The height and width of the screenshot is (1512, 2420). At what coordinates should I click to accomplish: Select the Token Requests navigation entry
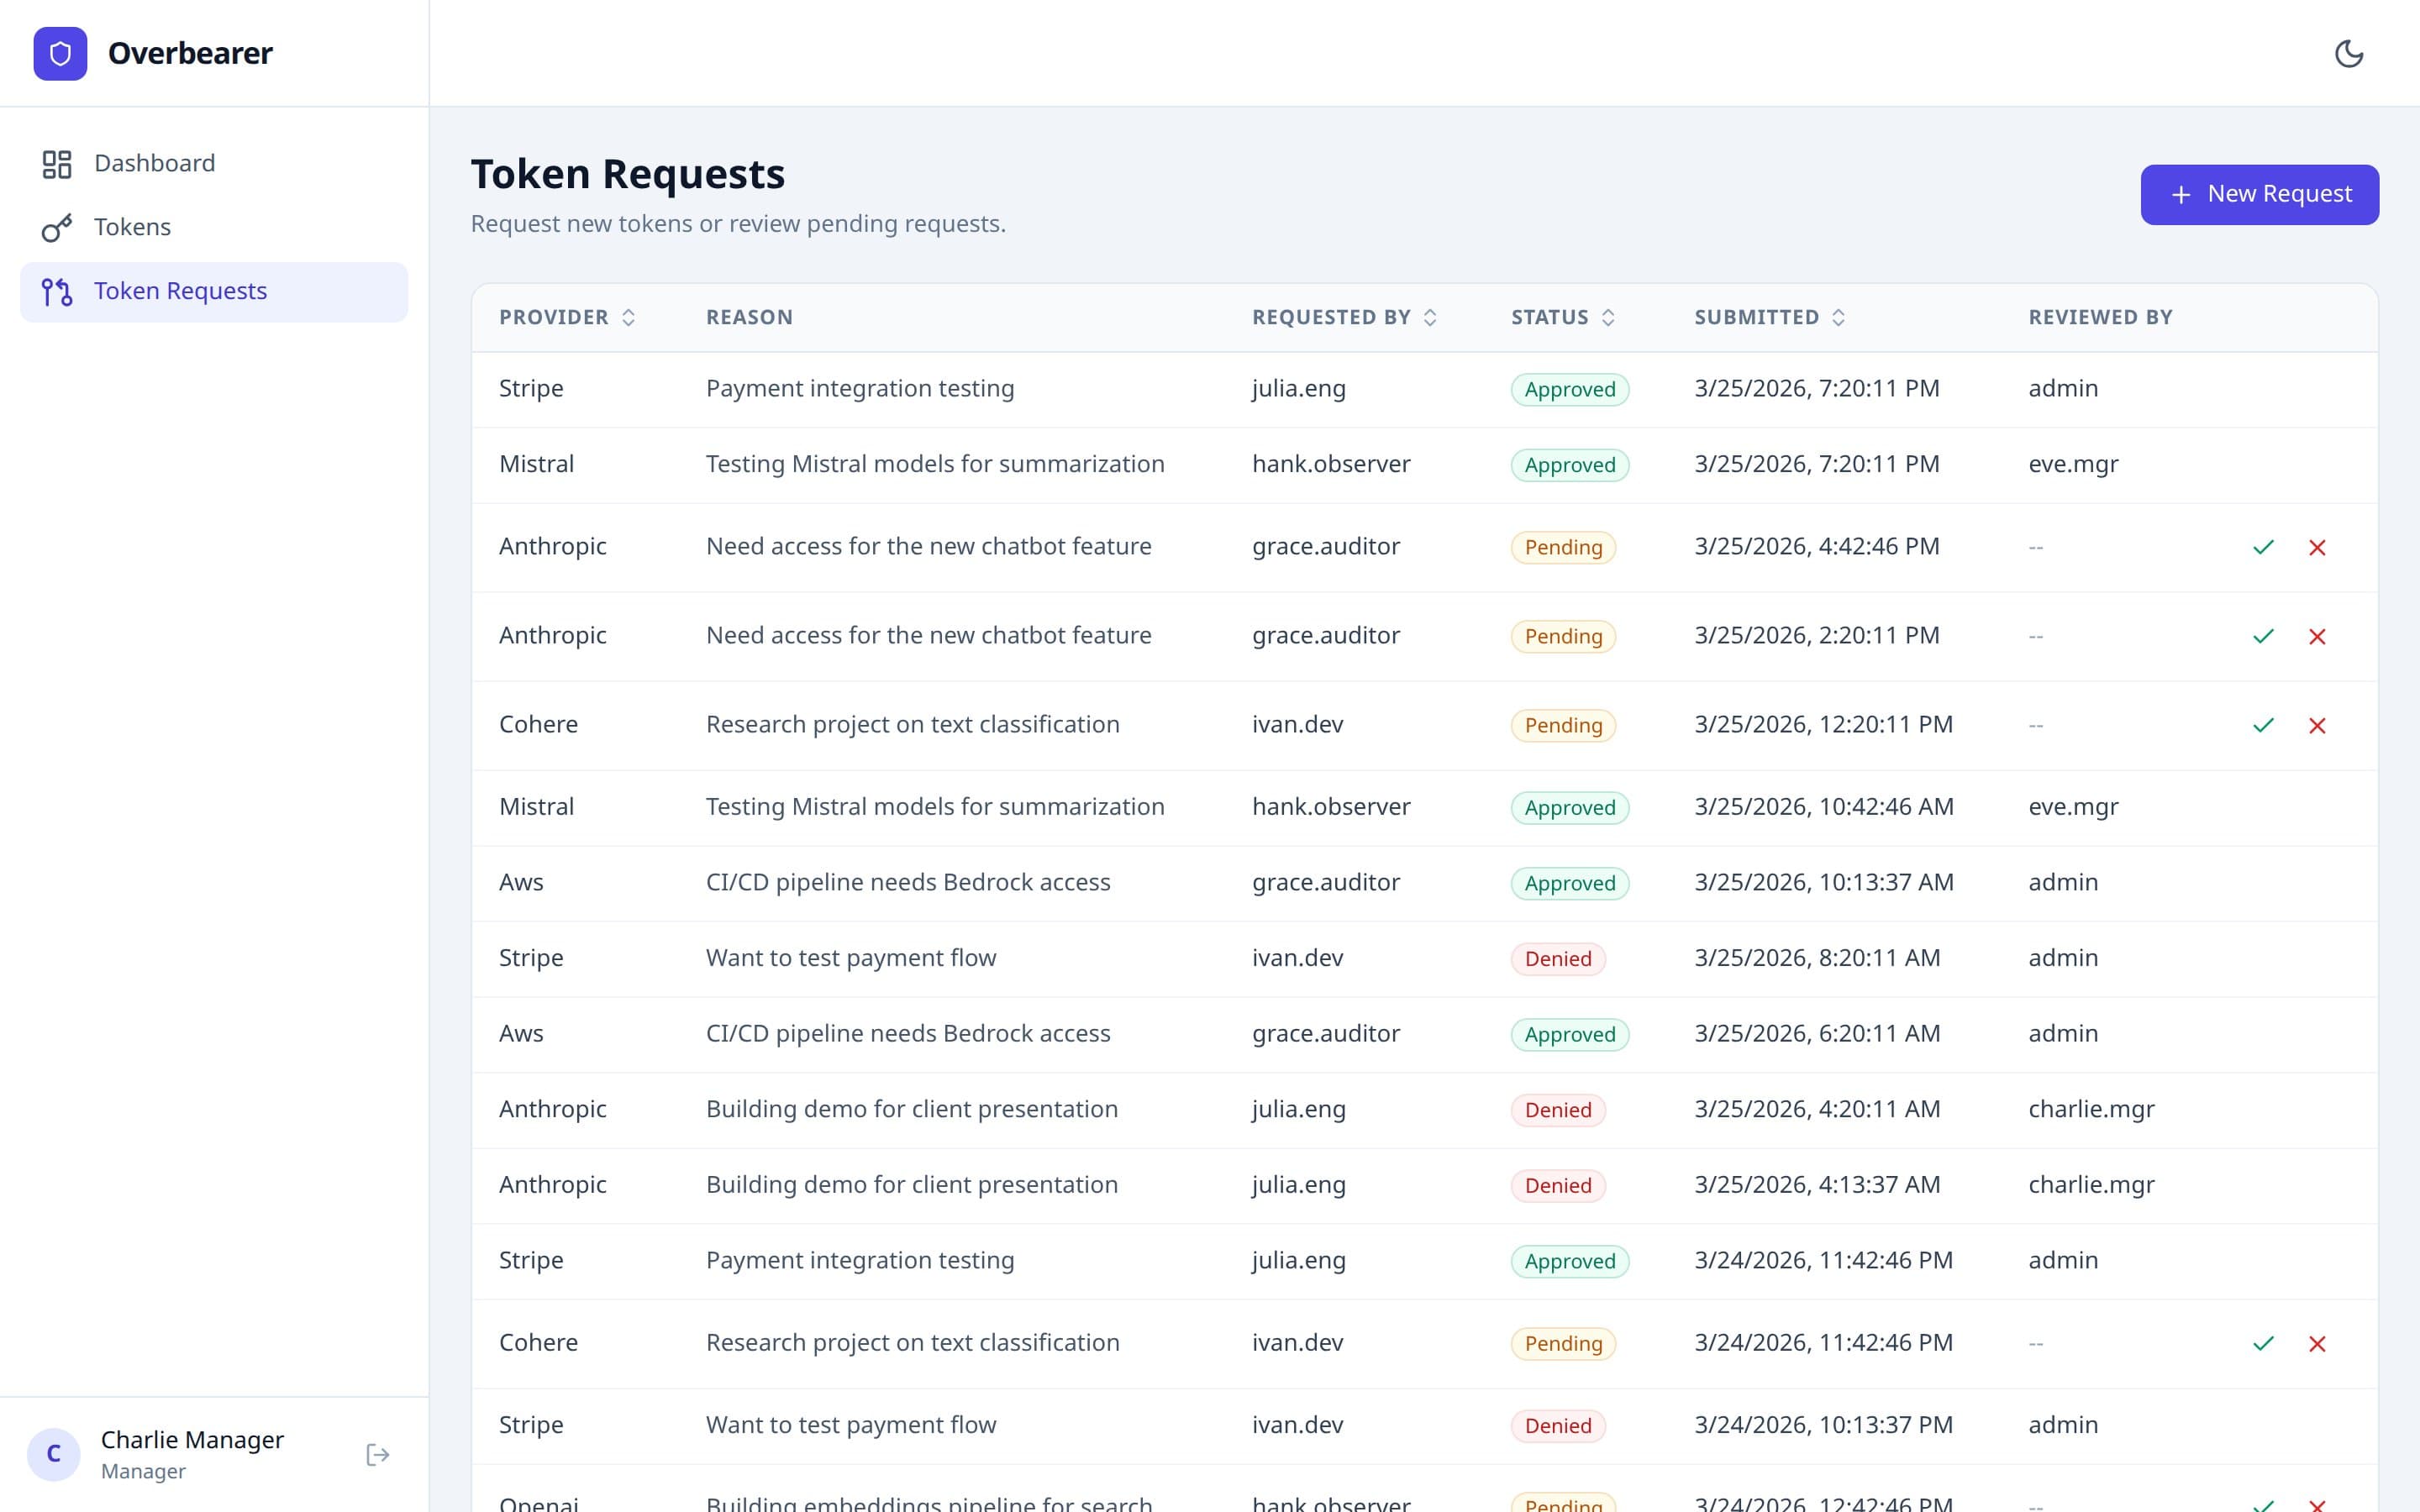pos(181,291)
